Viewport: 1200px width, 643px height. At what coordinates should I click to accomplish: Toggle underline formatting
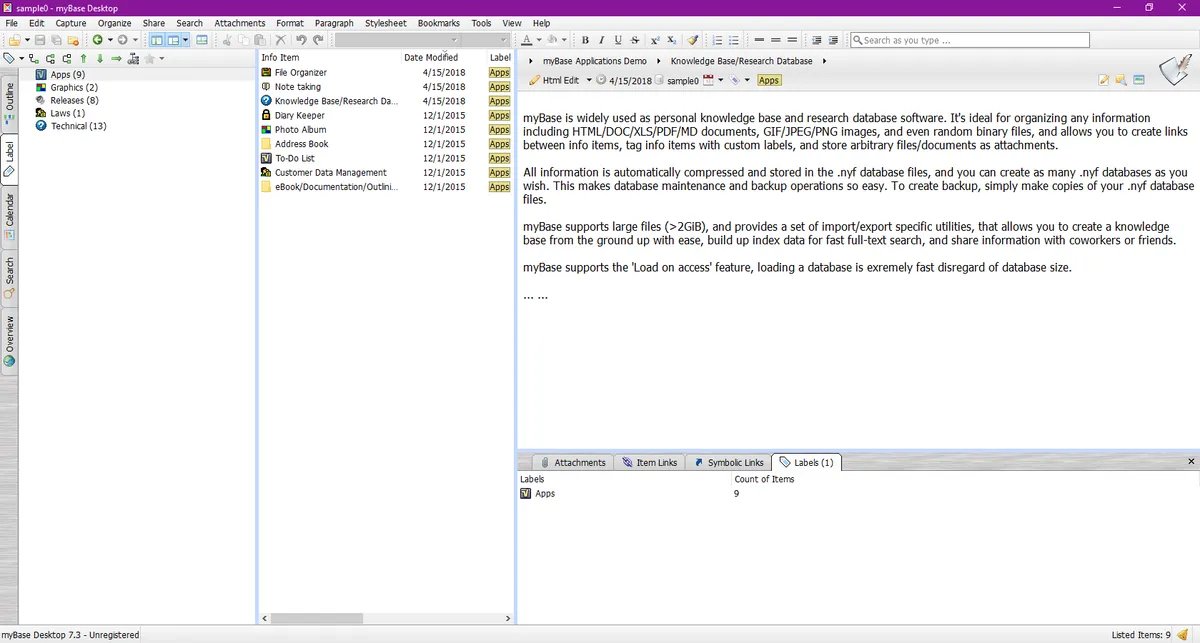point(618,40)
